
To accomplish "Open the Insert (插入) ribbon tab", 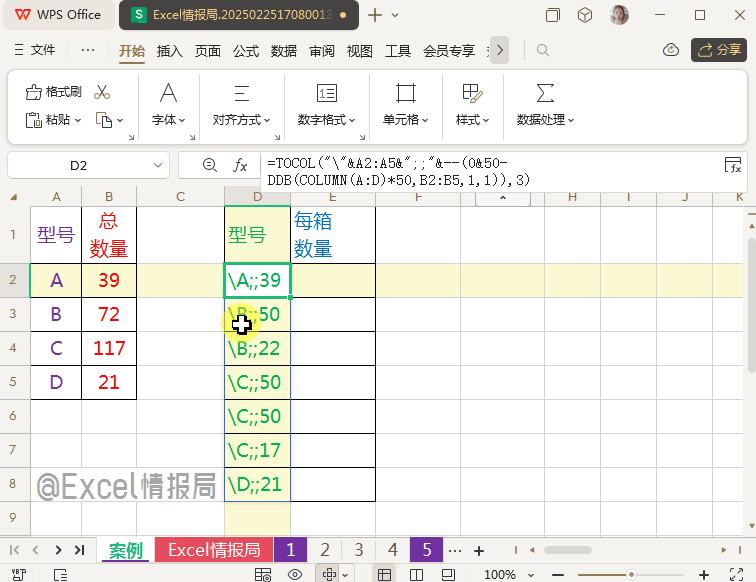I will point(170,50).
